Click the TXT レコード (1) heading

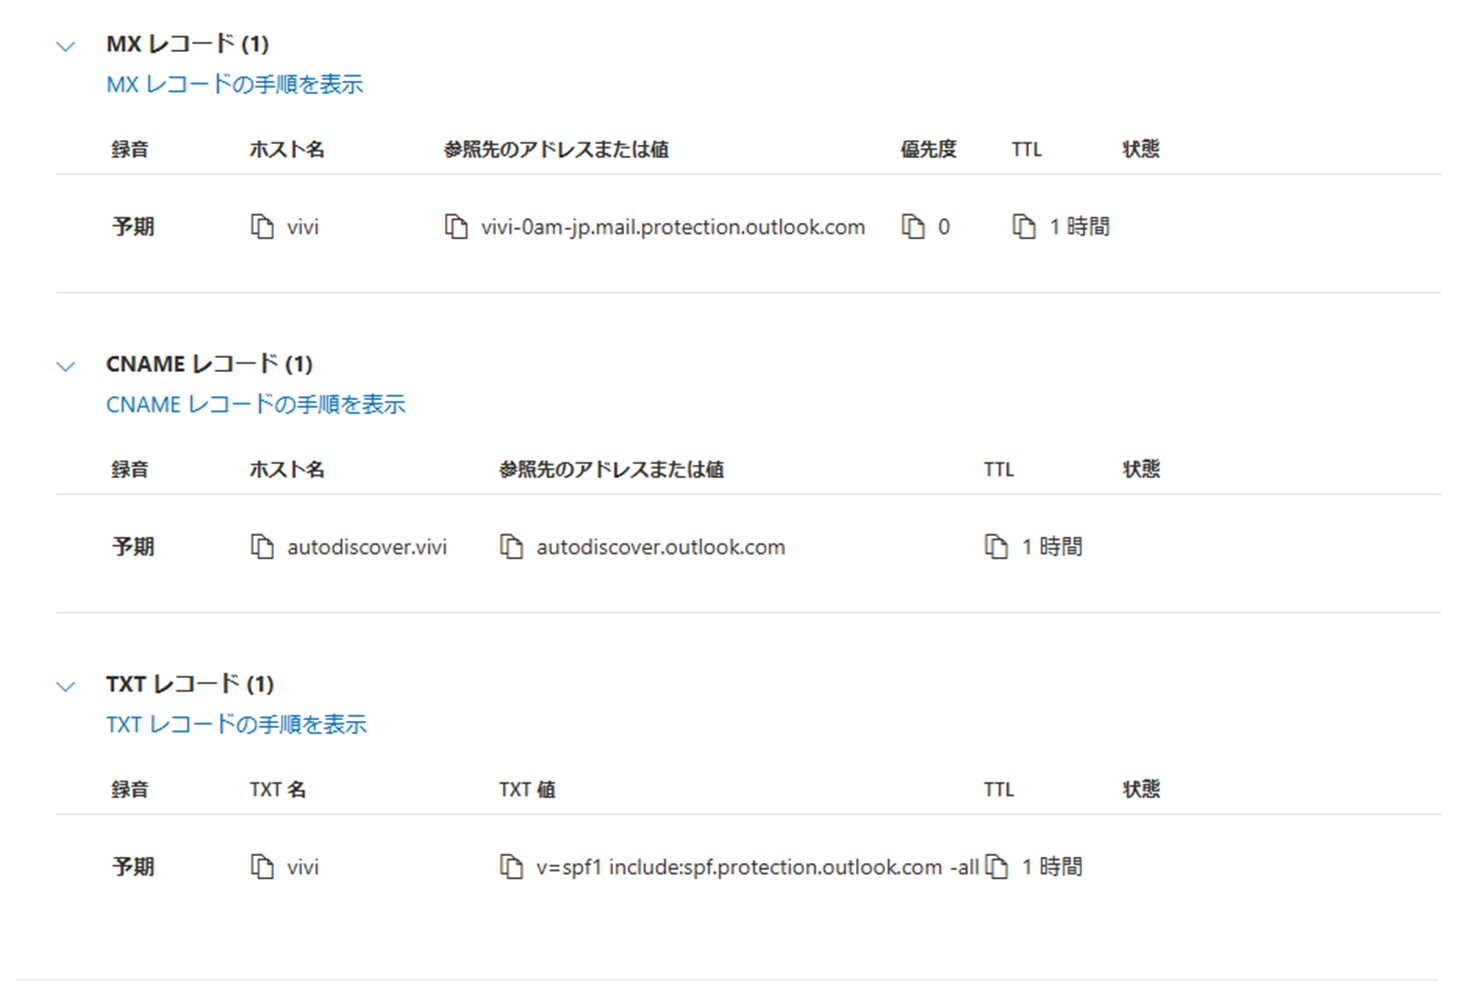(190, 684)
